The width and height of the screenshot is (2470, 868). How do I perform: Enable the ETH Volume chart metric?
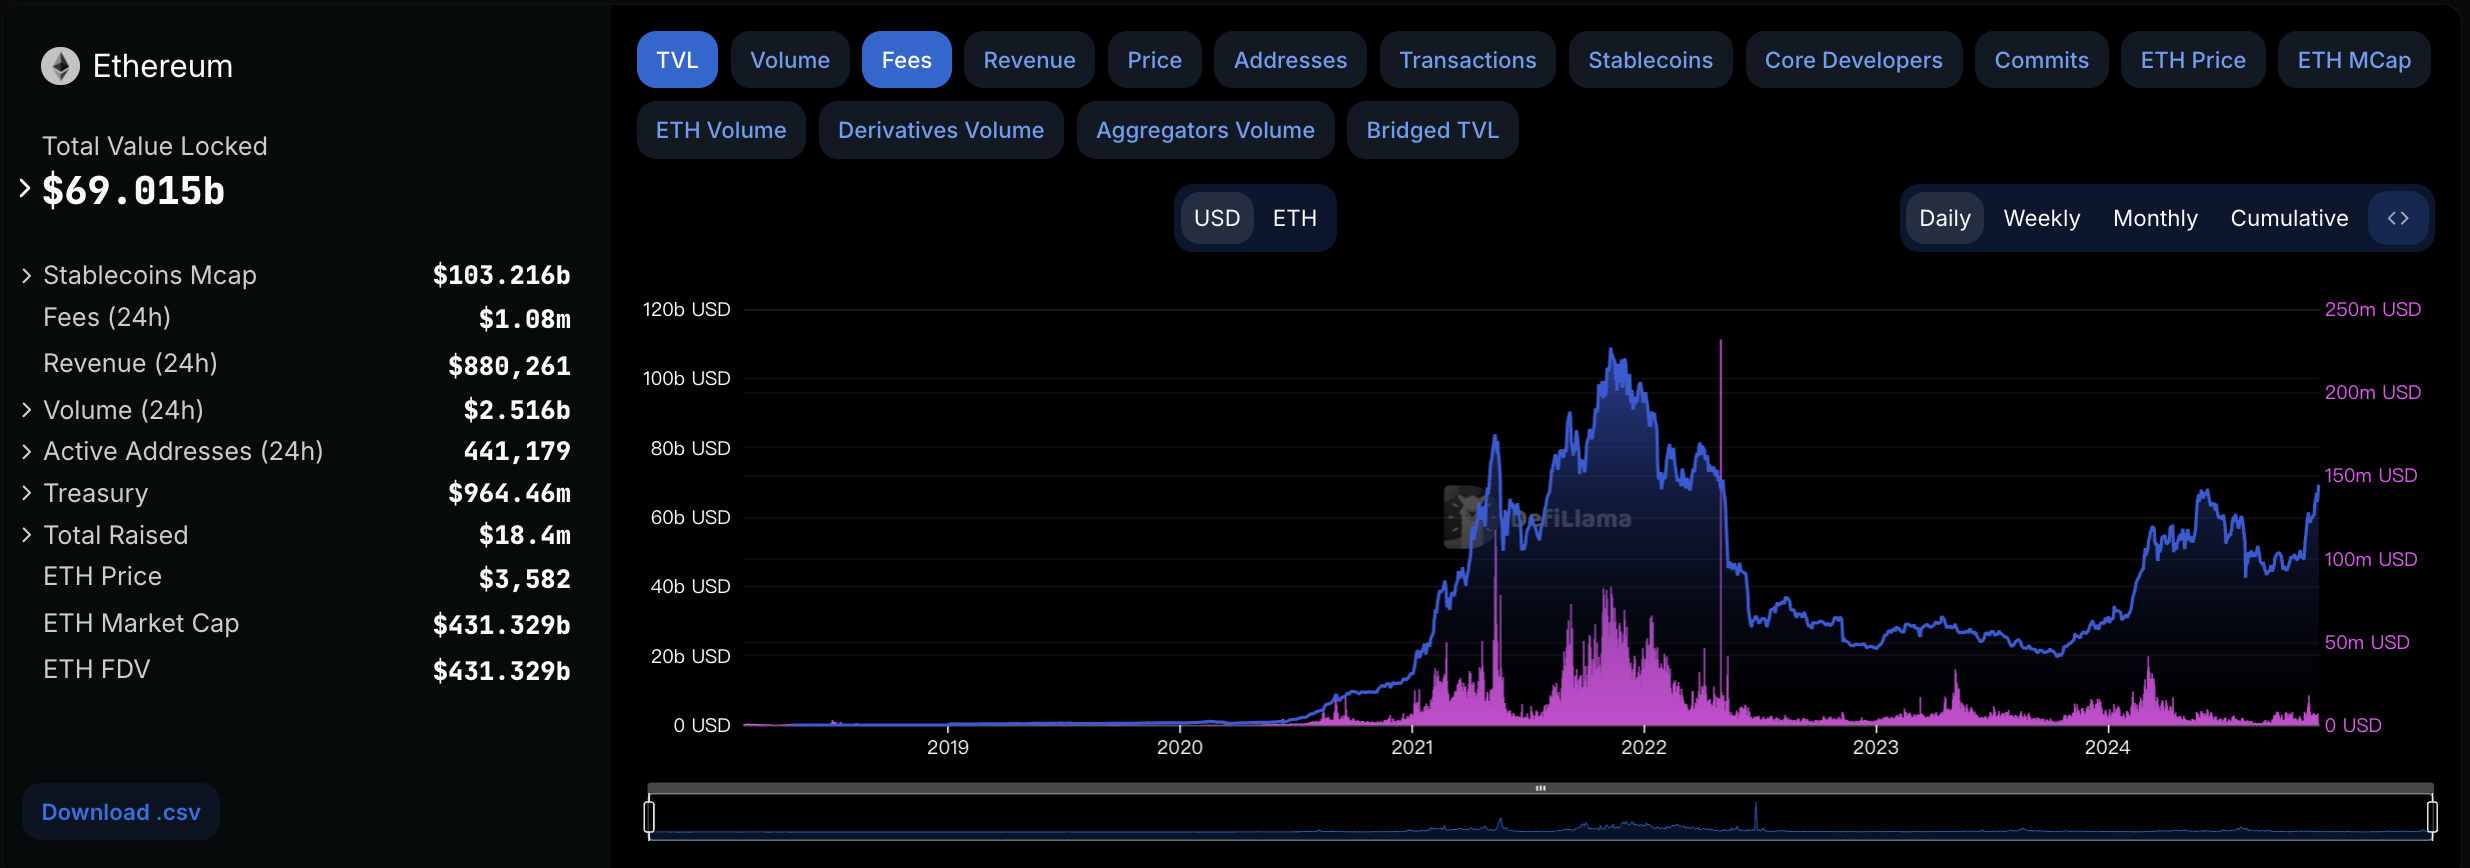721,130
